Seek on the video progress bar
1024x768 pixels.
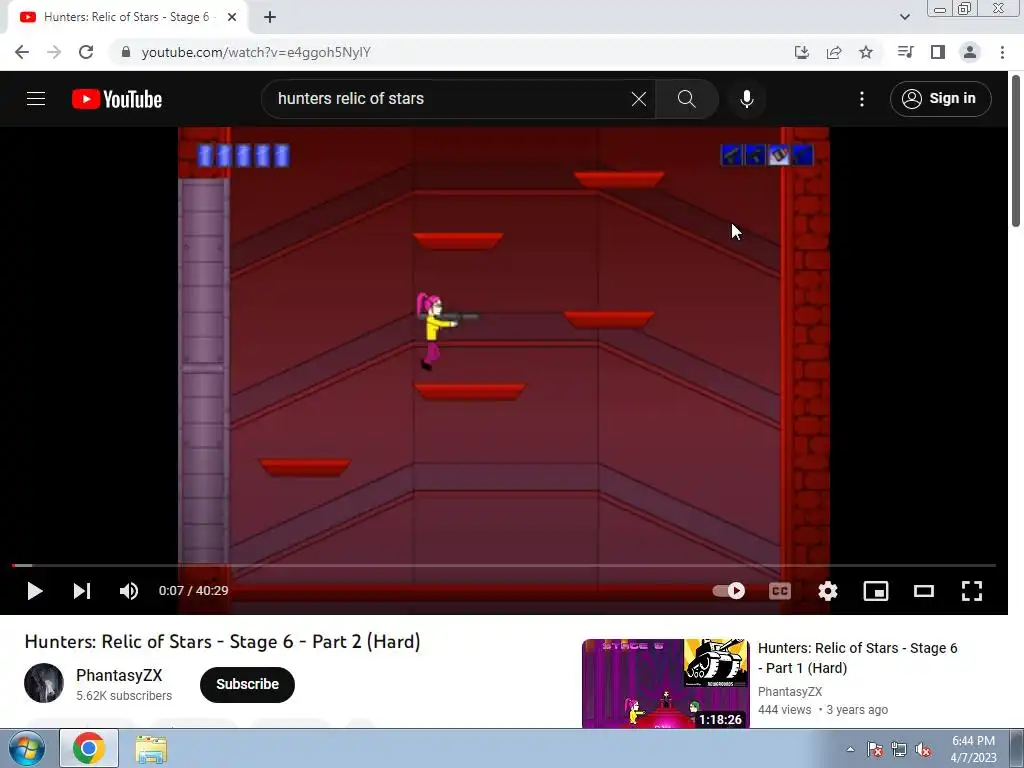point(504,566)
